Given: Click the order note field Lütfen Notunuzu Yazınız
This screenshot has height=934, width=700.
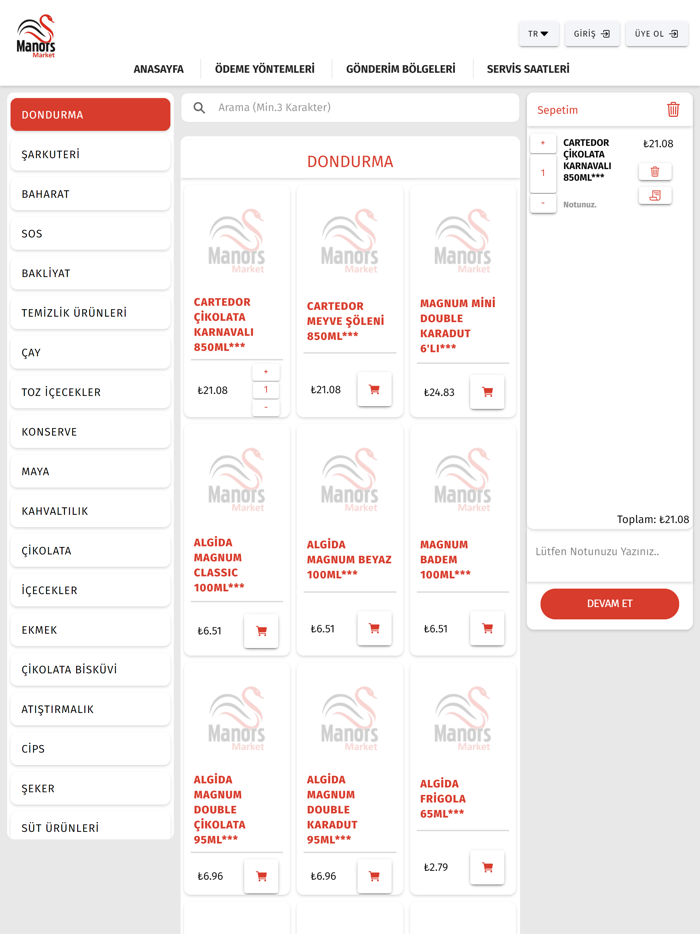Looking at the screenshot, I should coord(609,556).
